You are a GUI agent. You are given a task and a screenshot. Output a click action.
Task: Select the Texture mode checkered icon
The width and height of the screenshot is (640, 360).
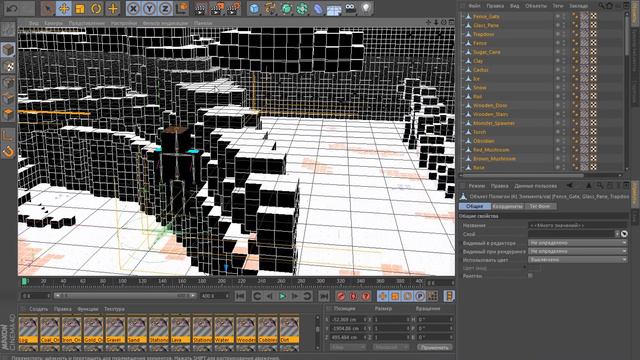(x=8, y=66)
